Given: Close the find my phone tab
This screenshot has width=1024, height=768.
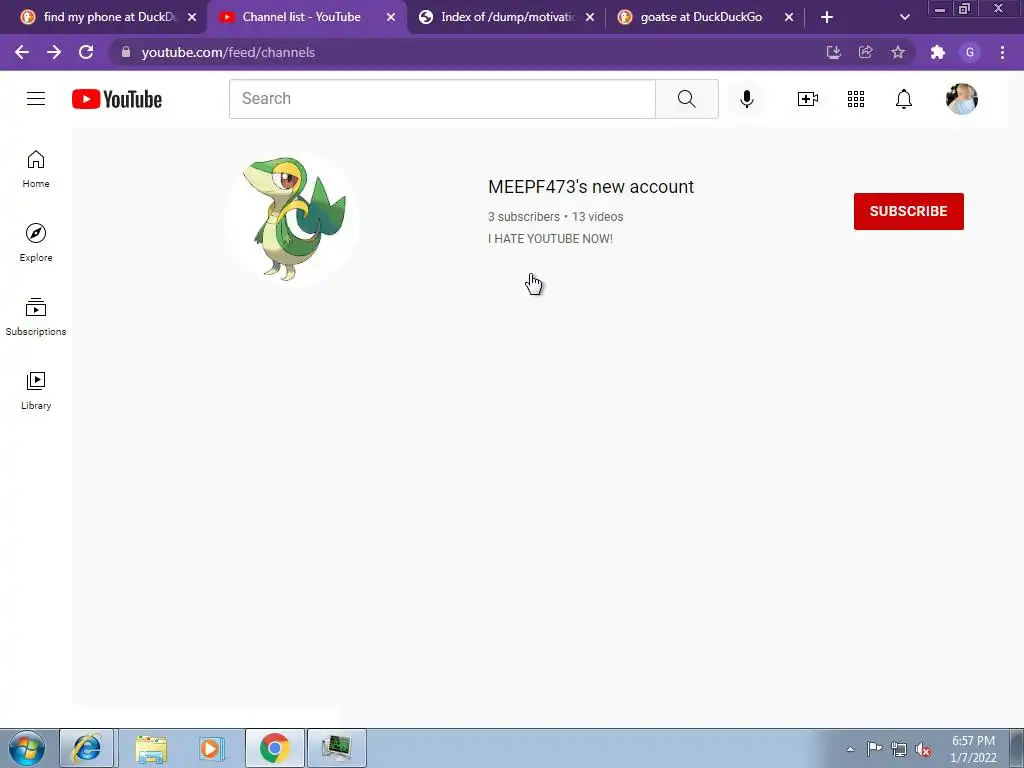Looking at the screenshot, I should [x=192, y=18].
